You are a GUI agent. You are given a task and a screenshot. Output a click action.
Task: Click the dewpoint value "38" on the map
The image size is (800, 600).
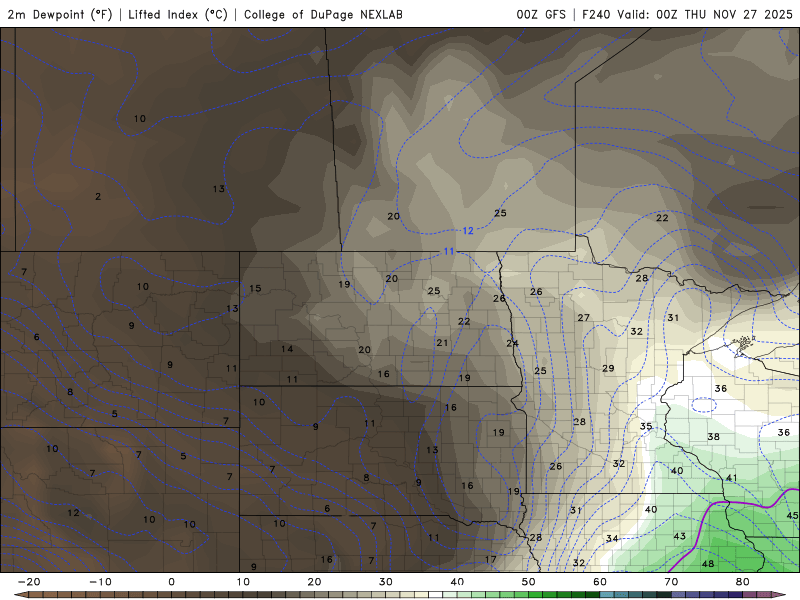pos(713,437)
